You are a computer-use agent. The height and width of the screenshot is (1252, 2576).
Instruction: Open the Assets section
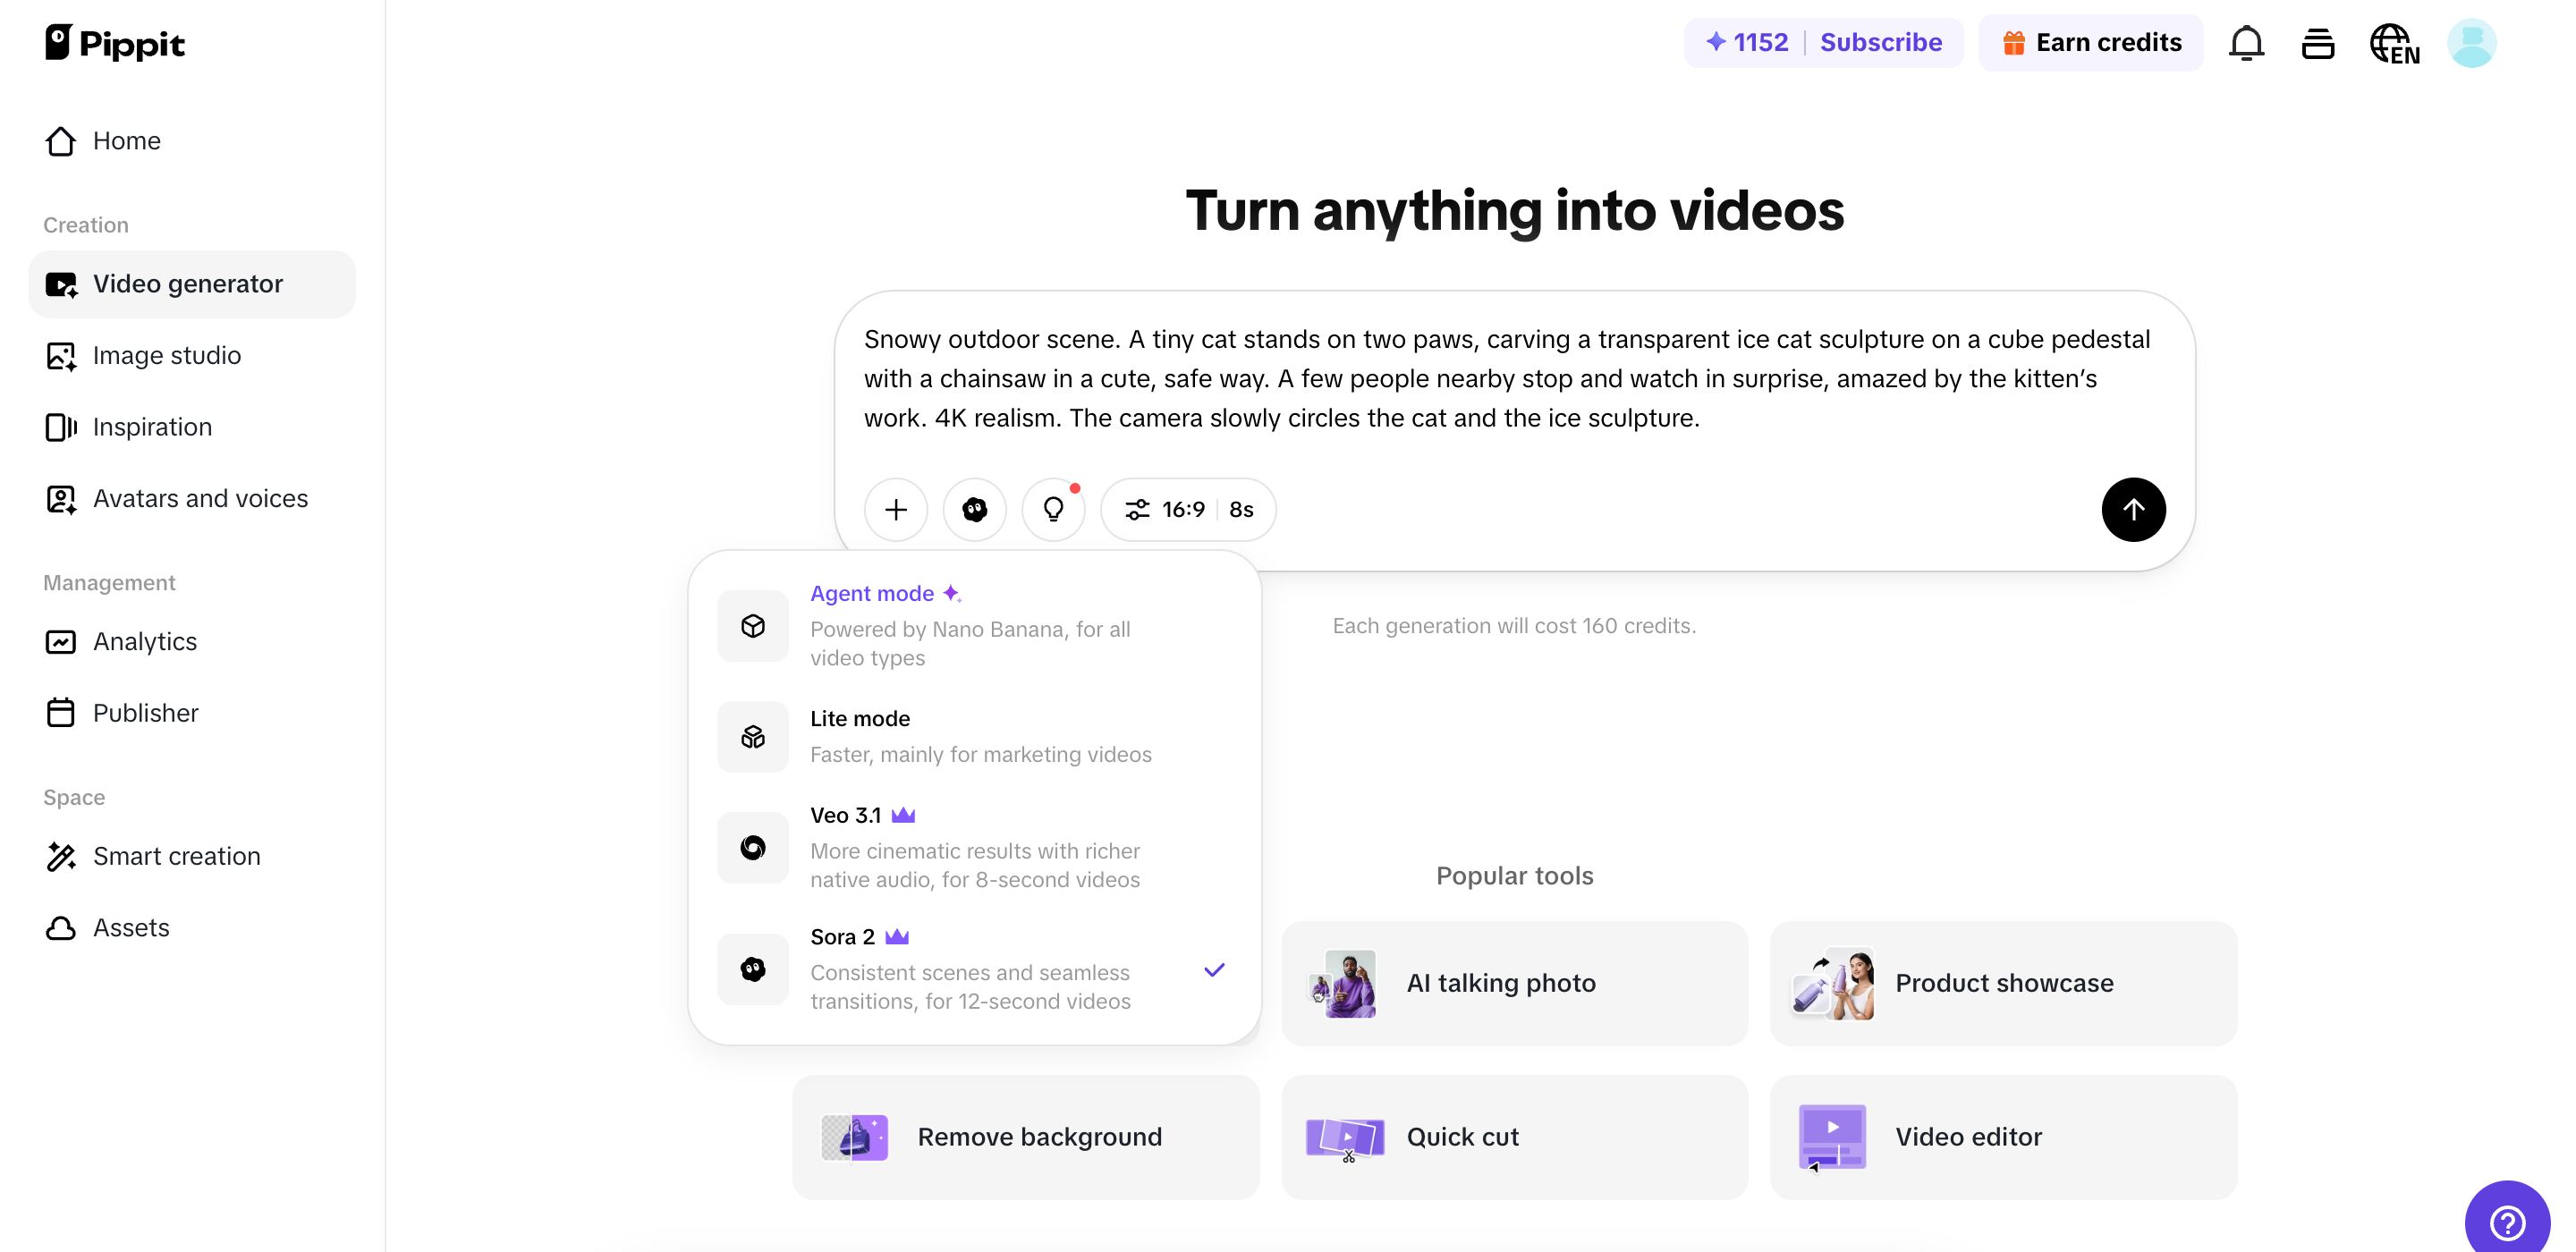click(131, 928)
